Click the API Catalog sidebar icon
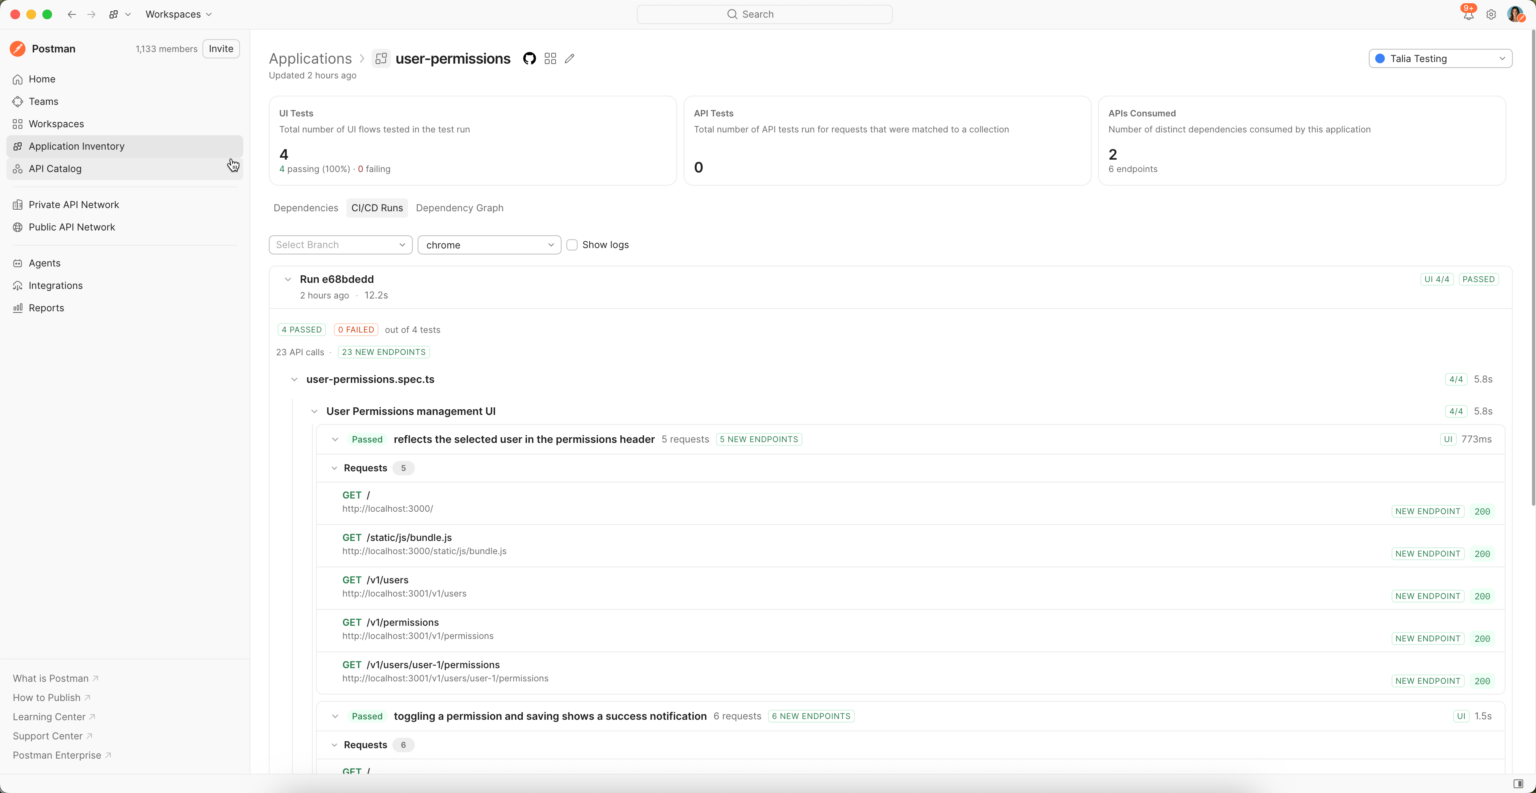The image size is (1536, 793). [x=17, y=169]
